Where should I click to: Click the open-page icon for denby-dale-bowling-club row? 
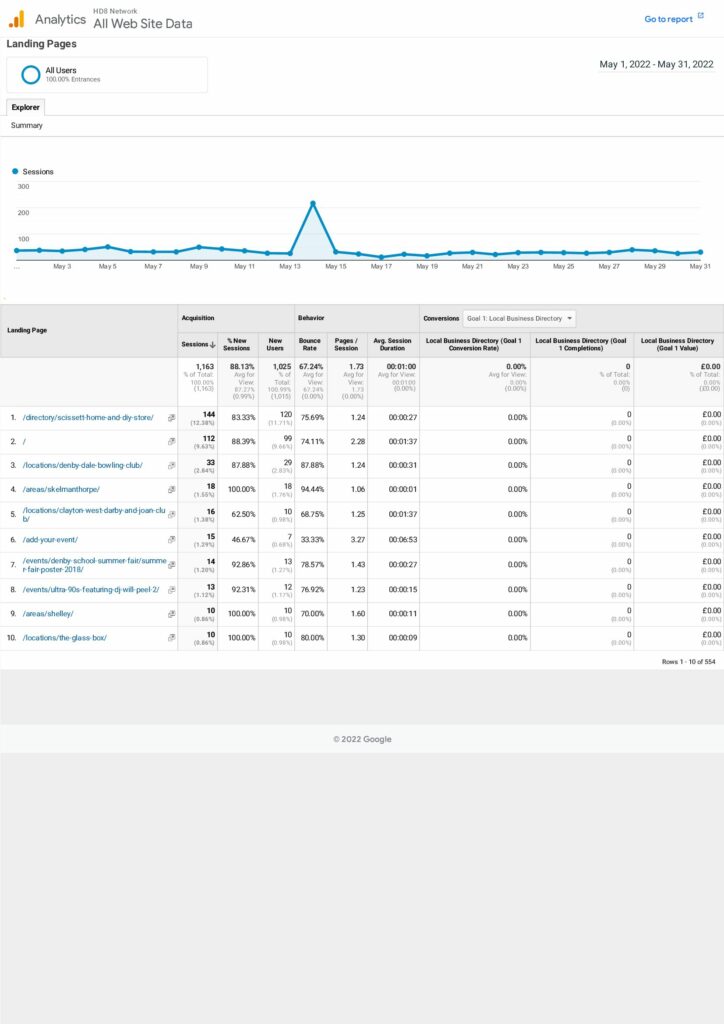click(171, 466)
